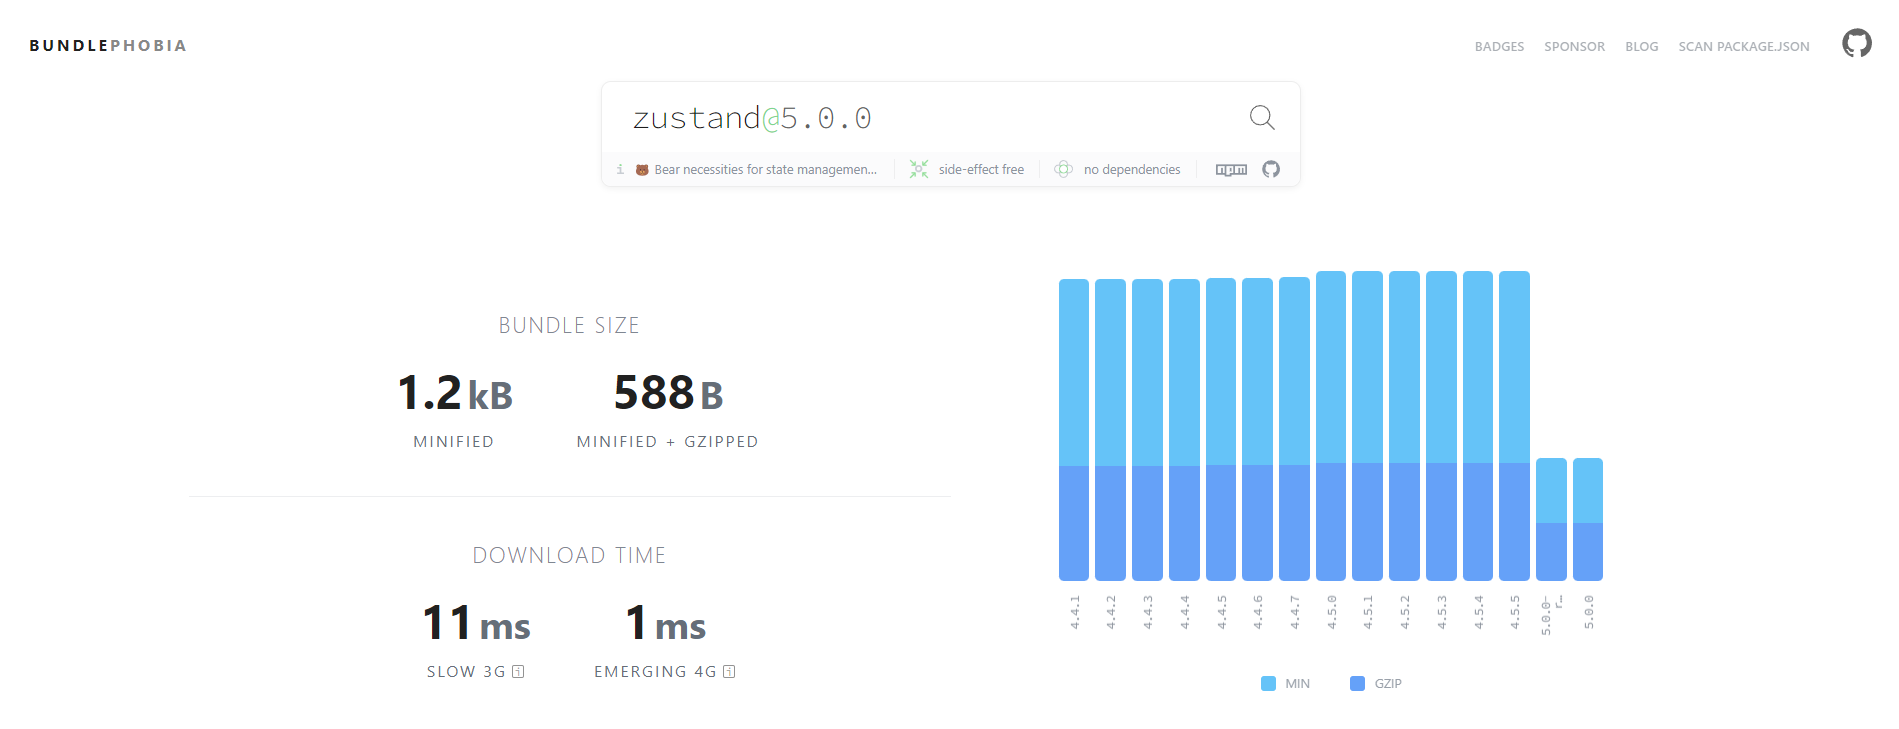Select the 4.4.5 version bar
The width and height of the screenshot is (1899, 729).
tap(1221, 429)
